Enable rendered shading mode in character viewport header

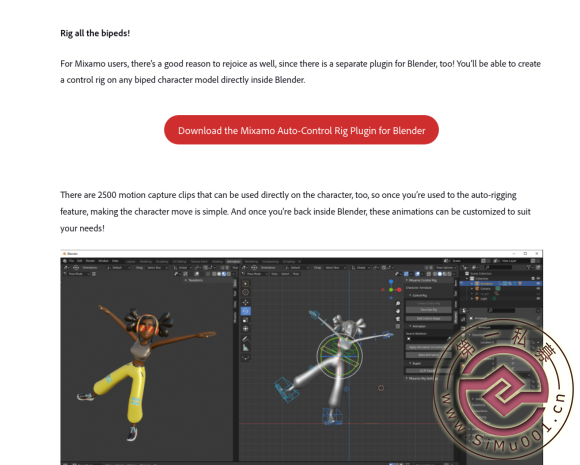(x=229, y=274)
